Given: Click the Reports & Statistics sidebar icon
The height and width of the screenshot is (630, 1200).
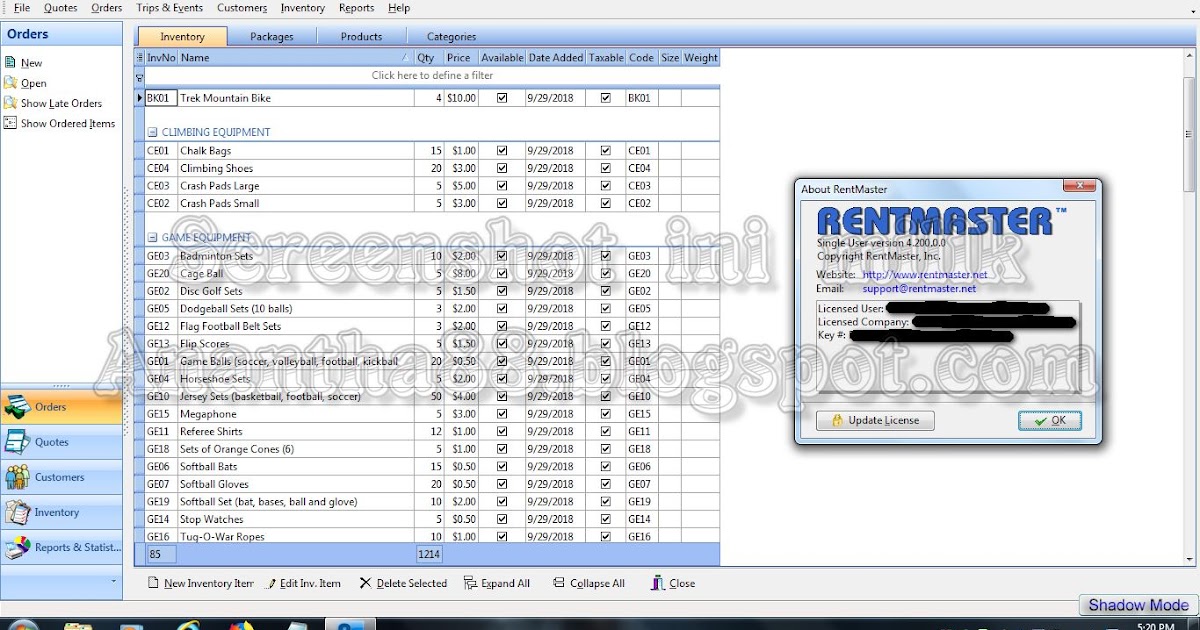Looking at the screenshot, I should pyautogui.click(x=17, y=547).
